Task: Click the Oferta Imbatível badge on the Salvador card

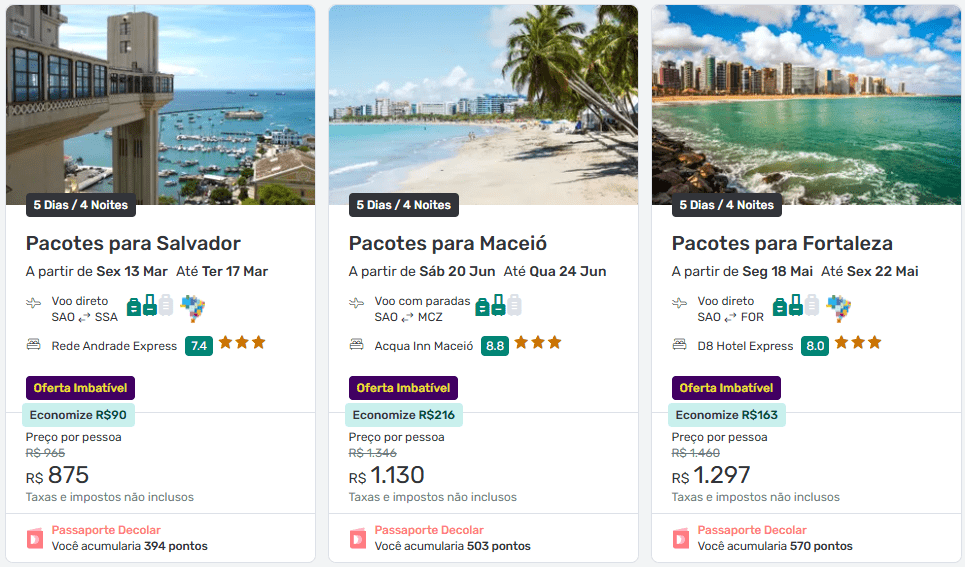Action: click(x=80, y=388)
